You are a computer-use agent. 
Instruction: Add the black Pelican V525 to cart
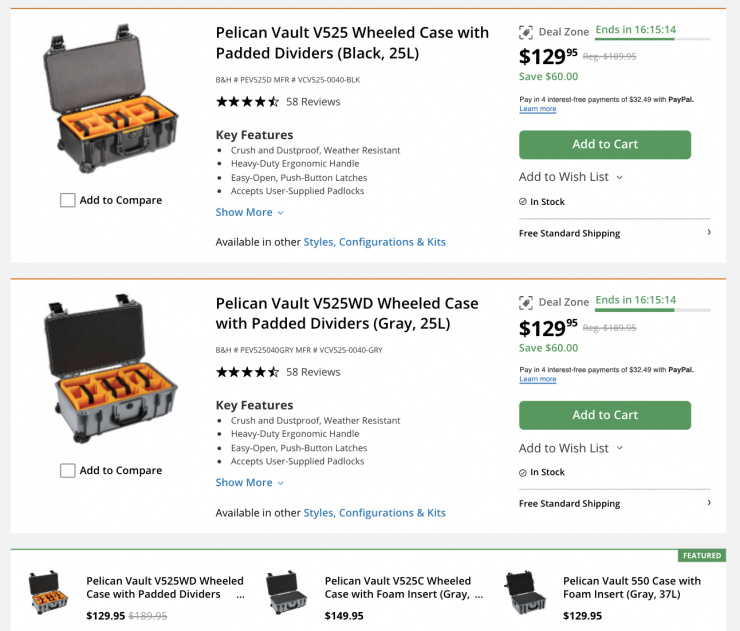(604, 144)
